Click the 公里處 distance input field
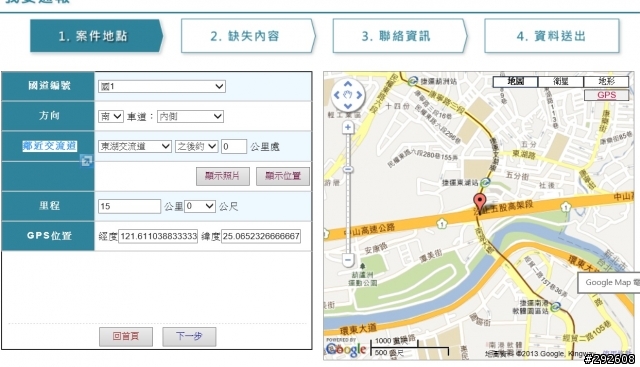 point(234,146)
